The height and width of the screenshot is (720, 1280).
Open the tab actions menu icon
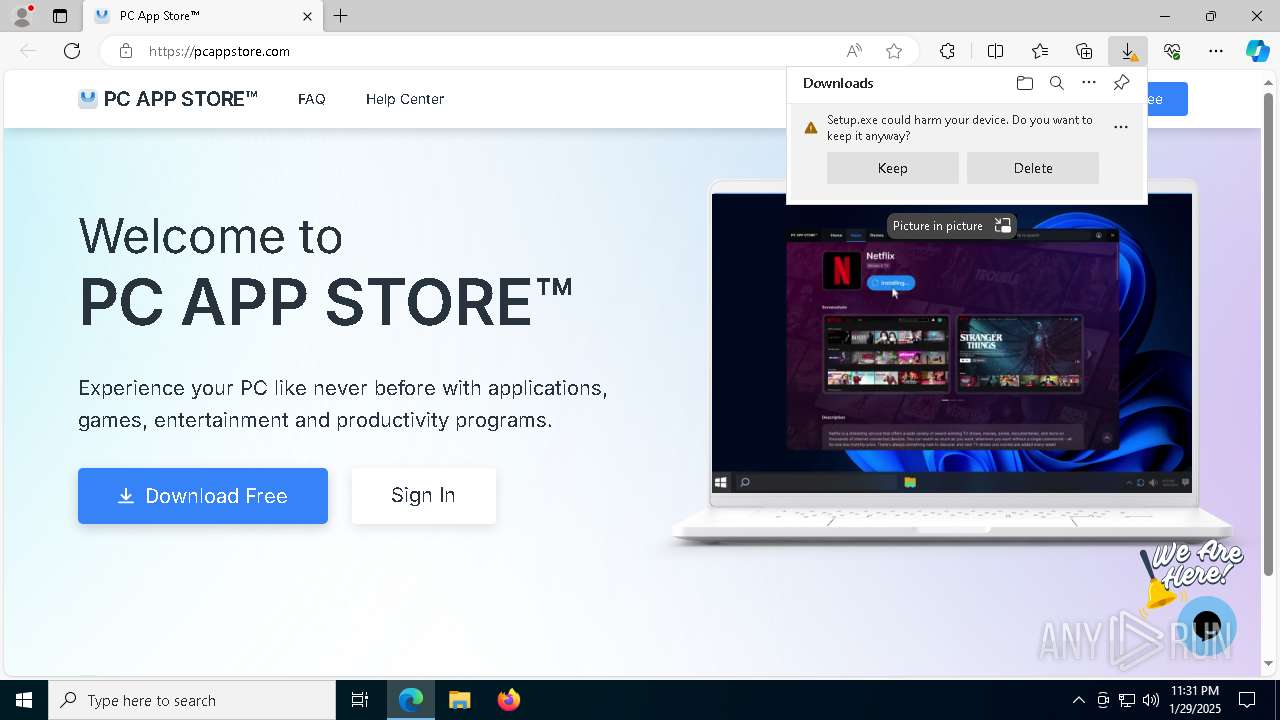60,16
